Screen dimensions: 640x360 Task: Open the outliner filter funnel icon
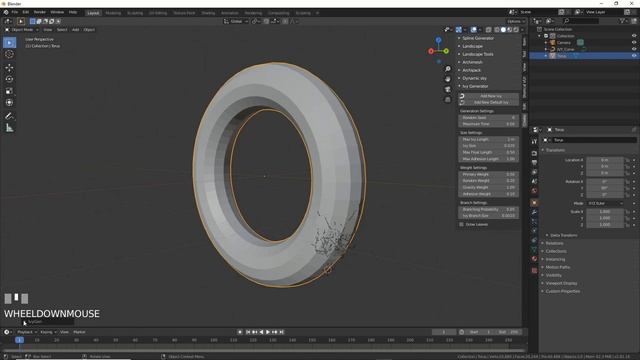(x=622, y=20)
